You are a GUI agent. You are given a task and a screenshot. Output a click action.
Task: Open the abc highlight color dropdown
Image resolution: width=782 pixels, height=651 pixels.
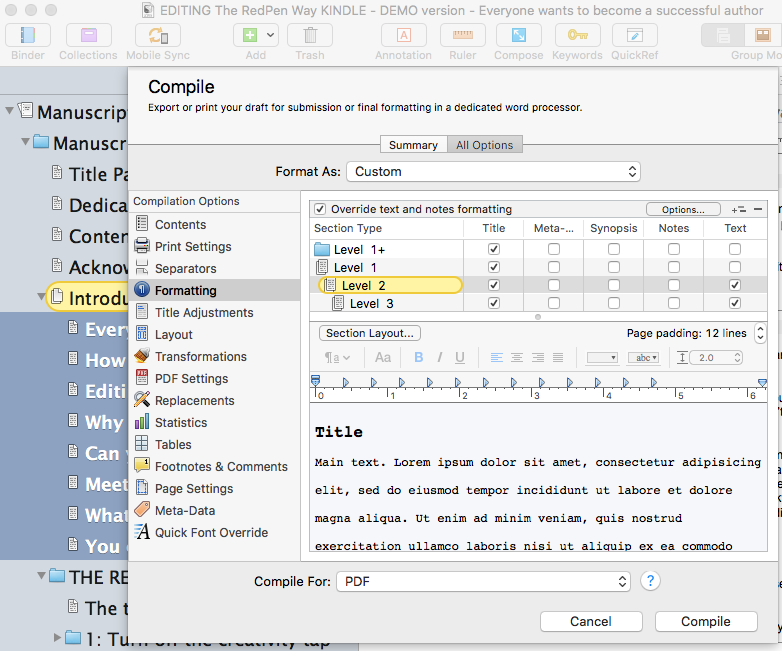[x=644, y=358]
